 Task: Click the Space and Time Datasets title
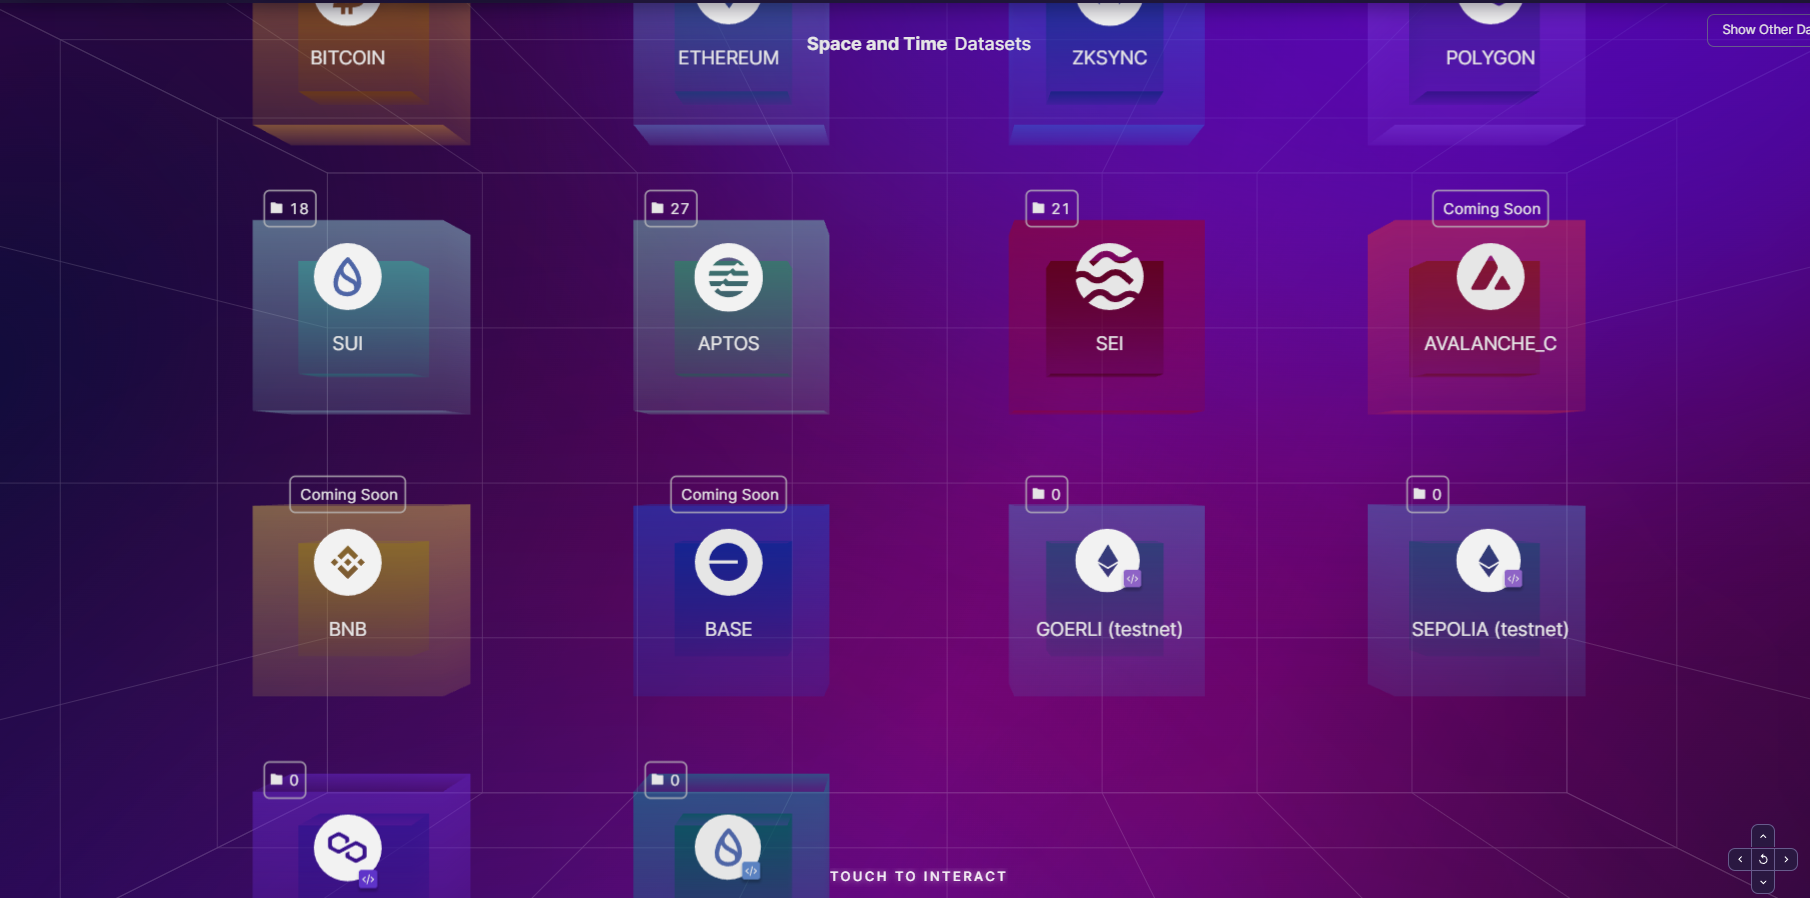coord(918,44)
